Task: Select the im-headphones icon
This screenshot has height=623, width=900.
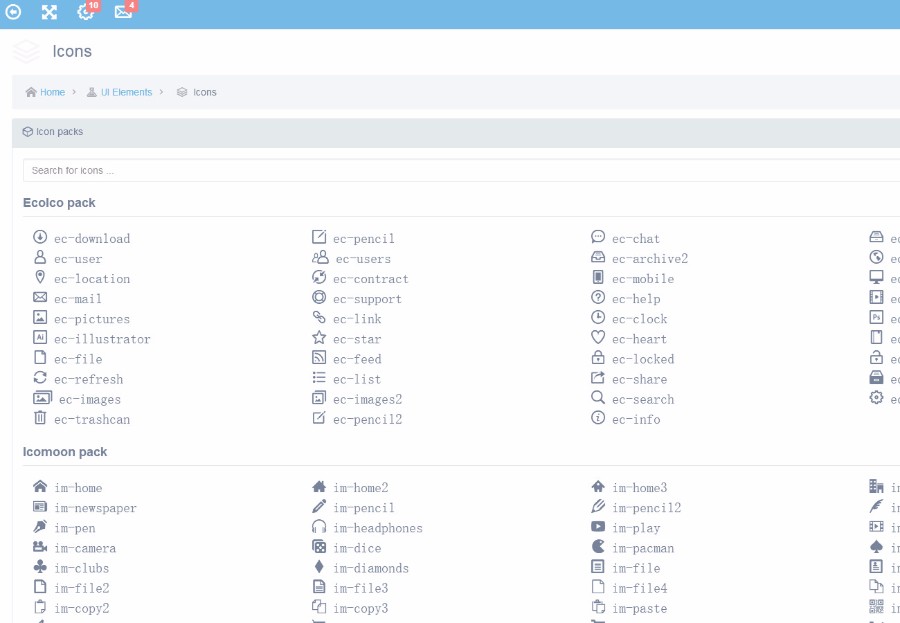Action: (319, 527)
